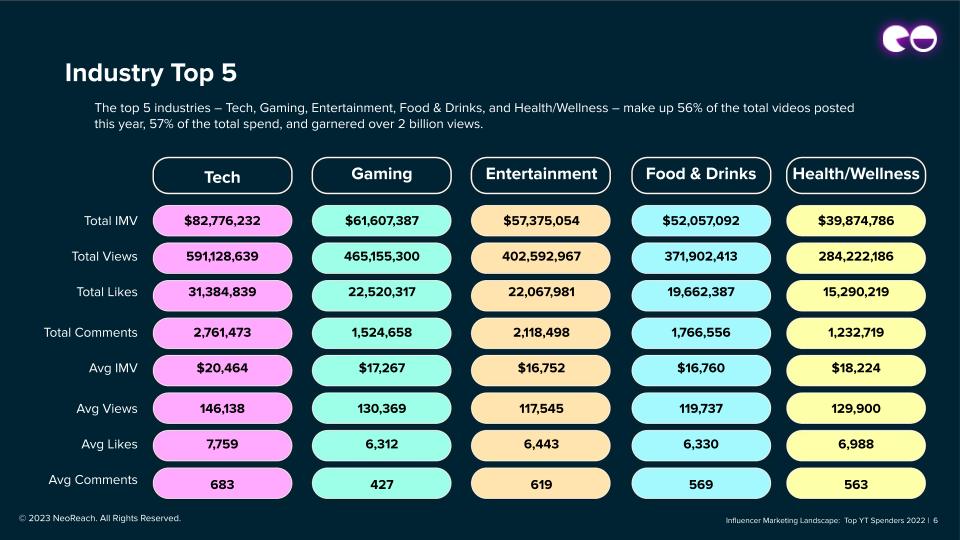This screenshot has height=540, width=960.
Task: Click Tech Avg Views 146,138 pill
Action: pyautogui.click(x=222, y=408)
